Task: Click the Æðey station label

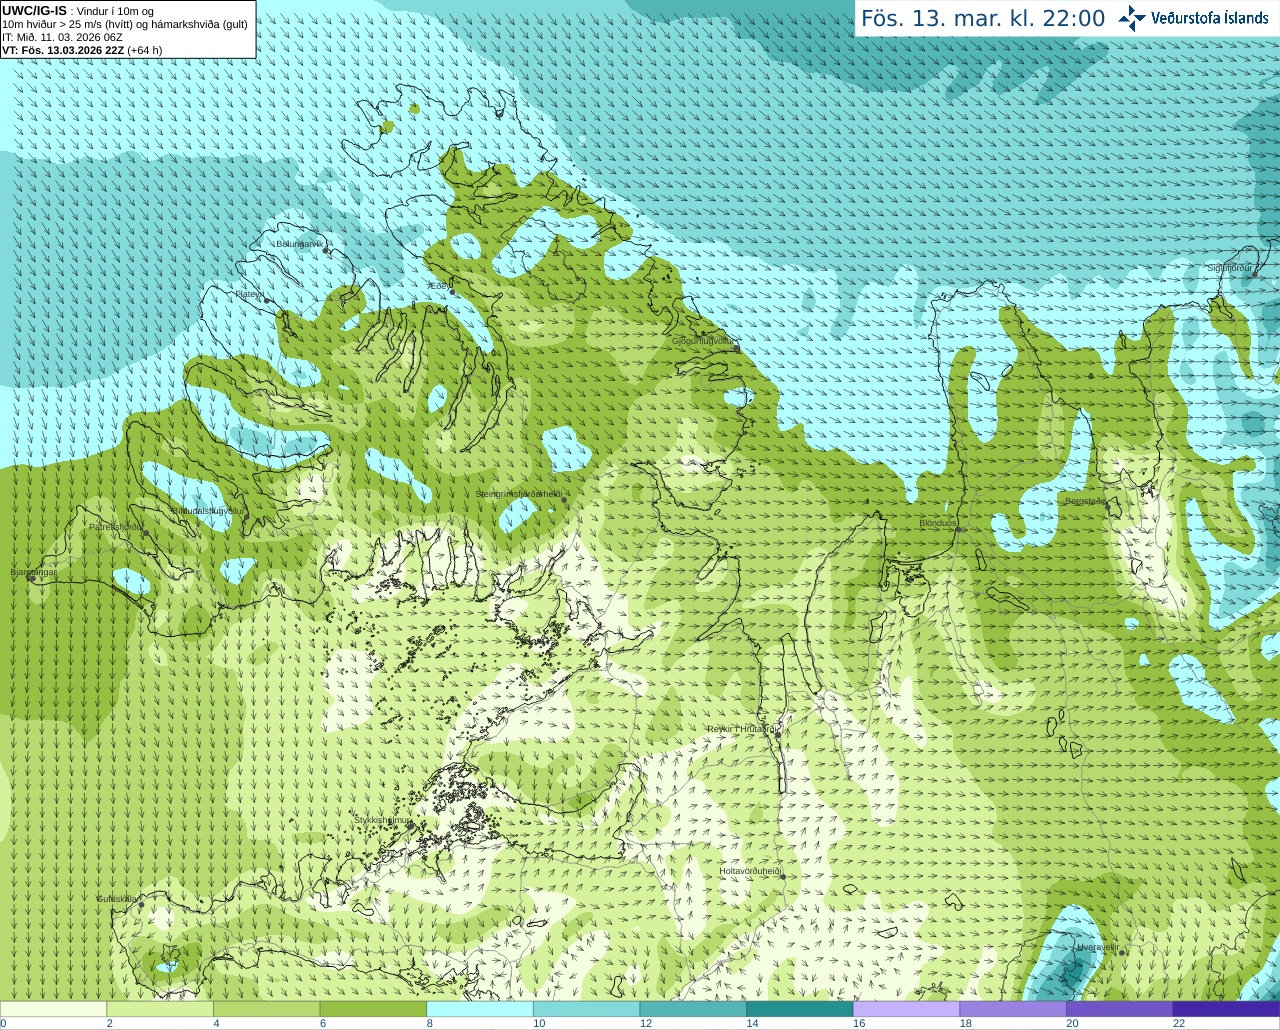Action: click(435, 285)
